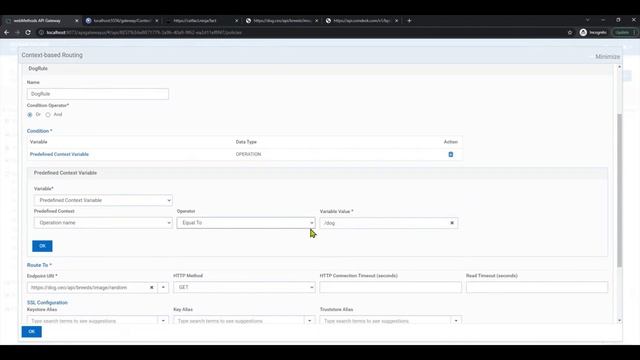
Task: View site information icon in address bar
Action: [41, 32]
